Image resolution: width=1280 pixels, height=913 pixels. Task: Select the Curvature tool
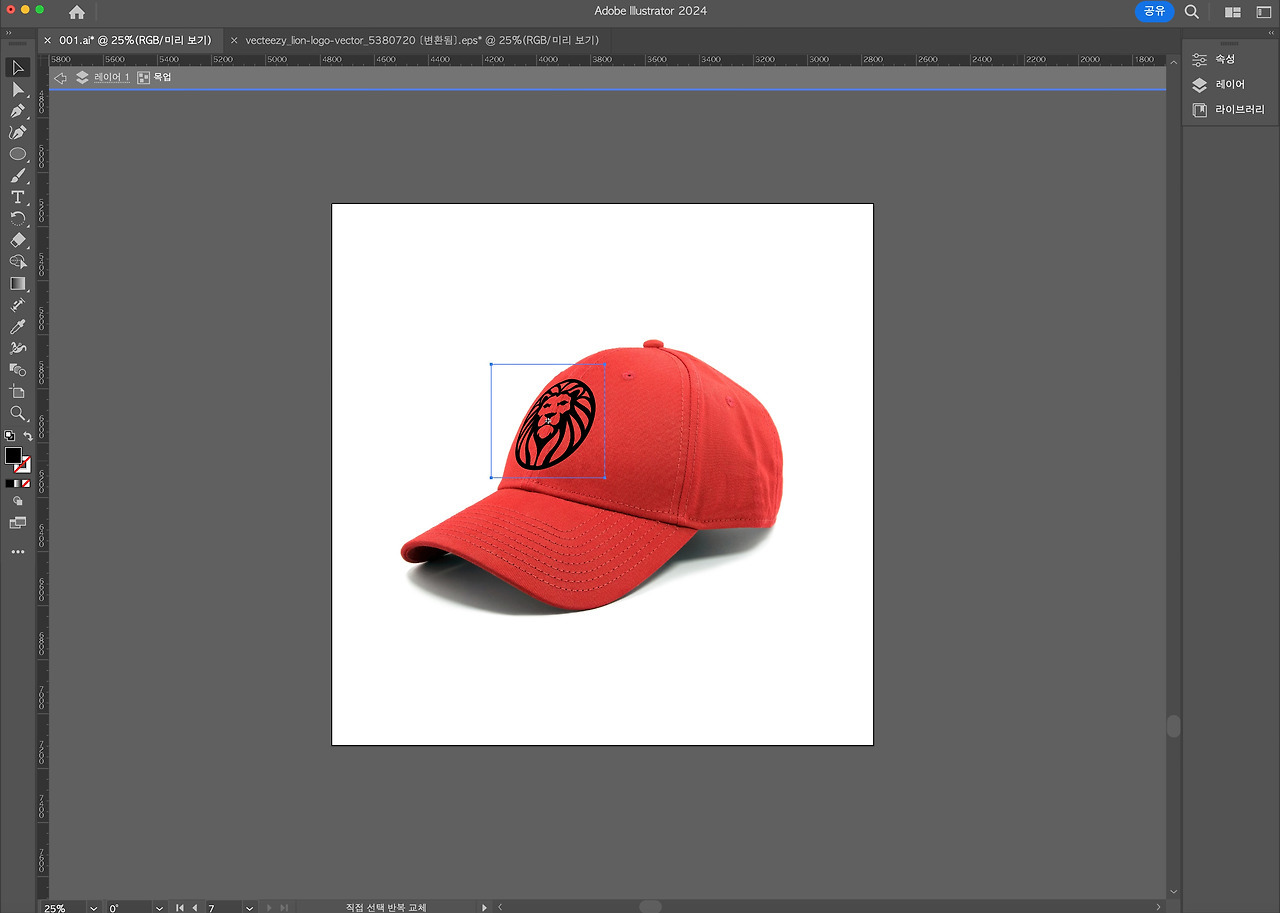17,132
